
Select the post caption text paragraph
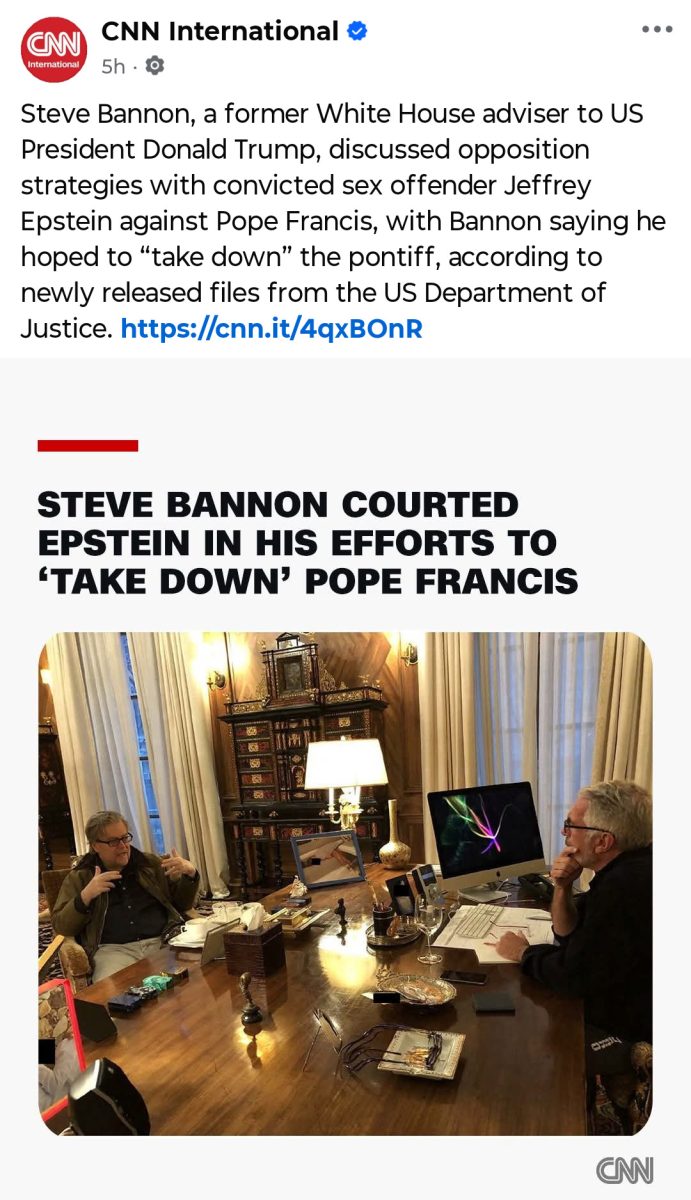click(343, 220)
